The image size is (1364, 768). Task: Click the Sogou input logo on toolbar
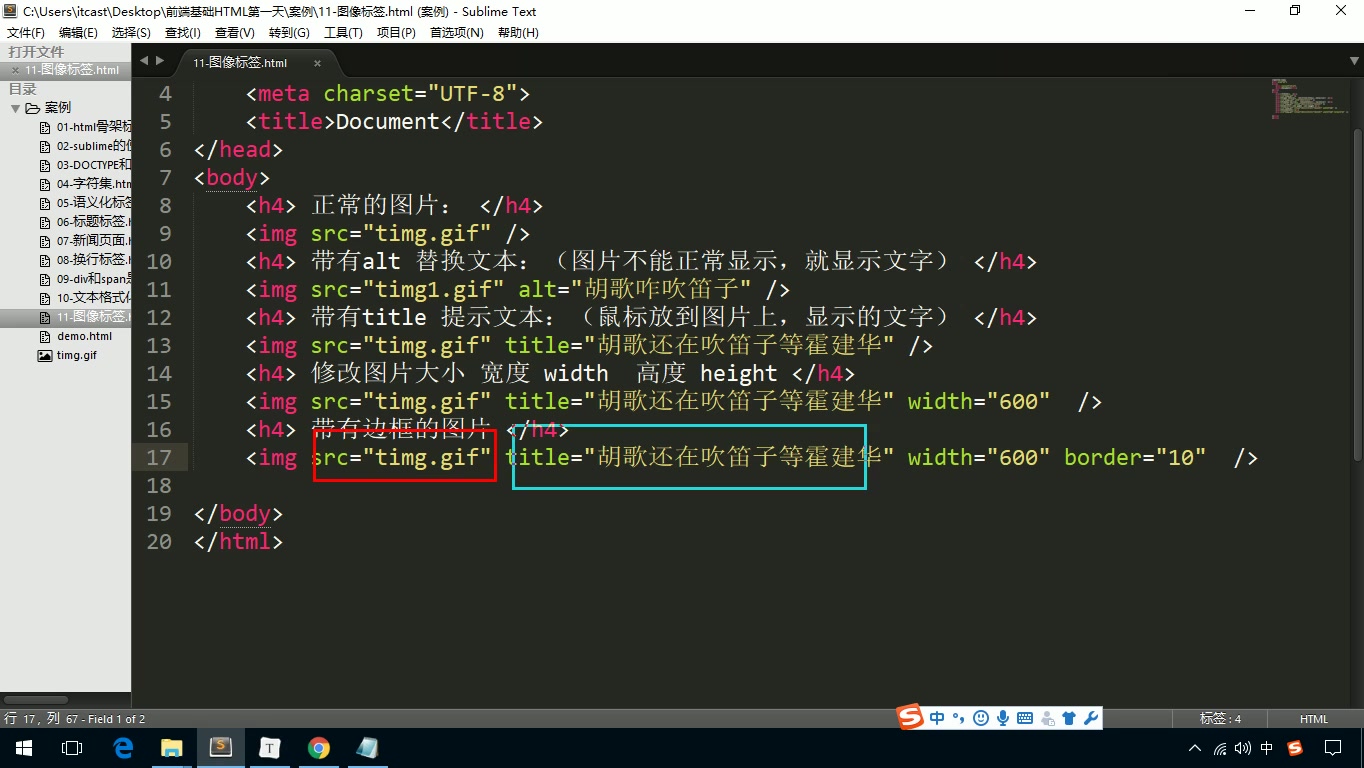point(909,717)
